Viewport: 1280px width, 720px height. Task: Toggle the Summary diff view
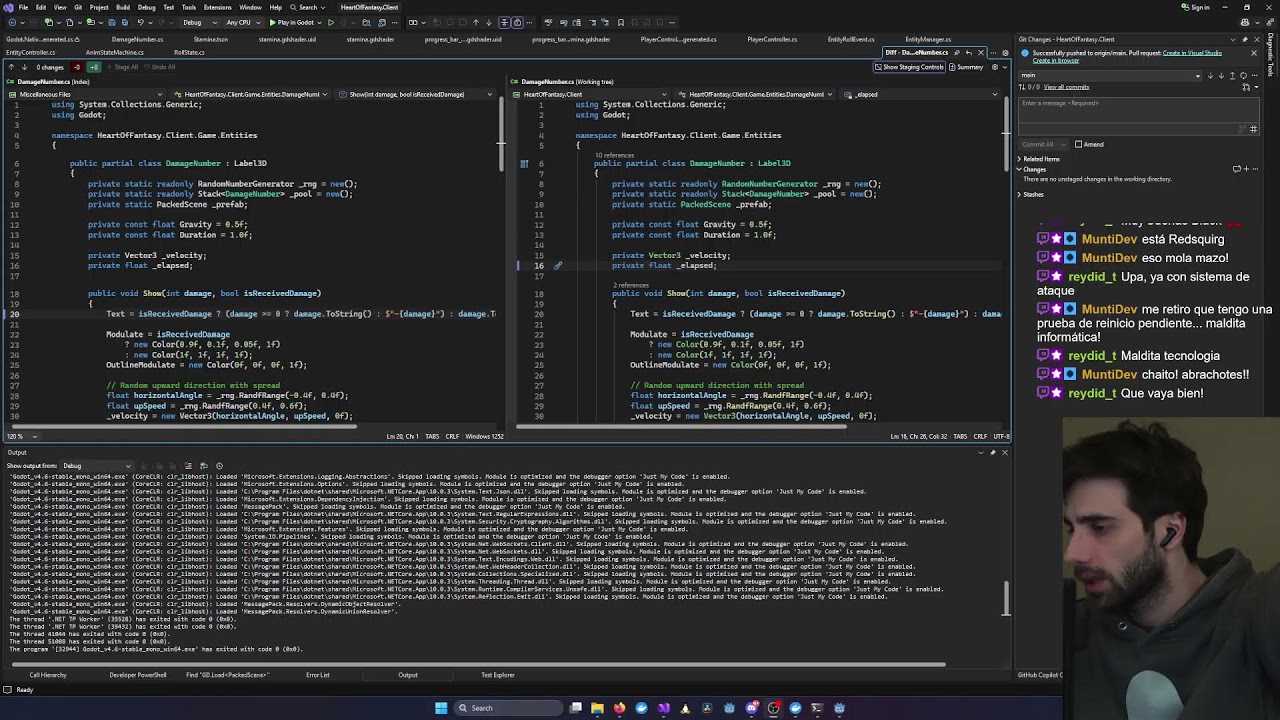966,67
